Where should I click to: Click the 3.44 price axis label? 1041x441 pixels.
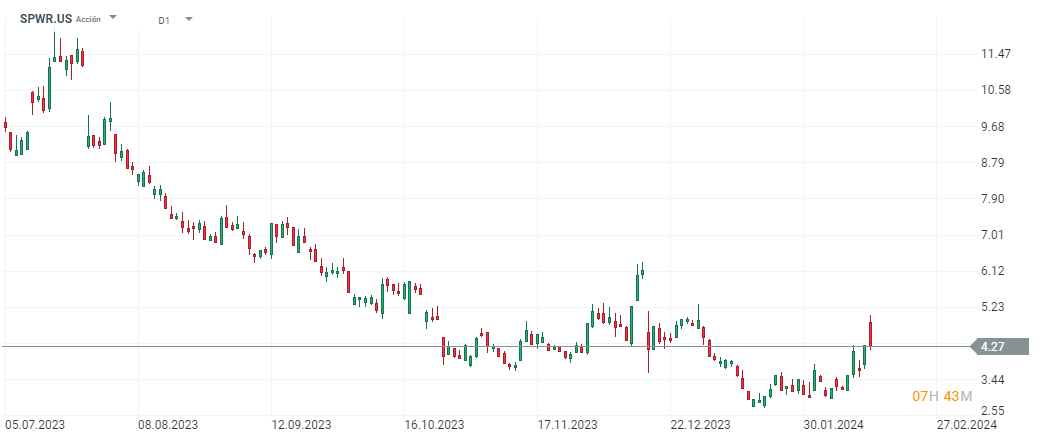(995, 380)
